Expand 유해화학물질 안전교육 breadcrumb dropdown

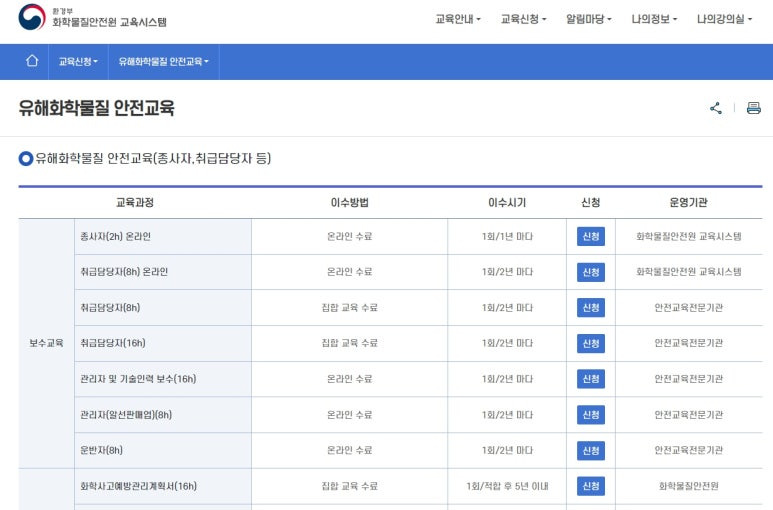(x=164, y=62)
